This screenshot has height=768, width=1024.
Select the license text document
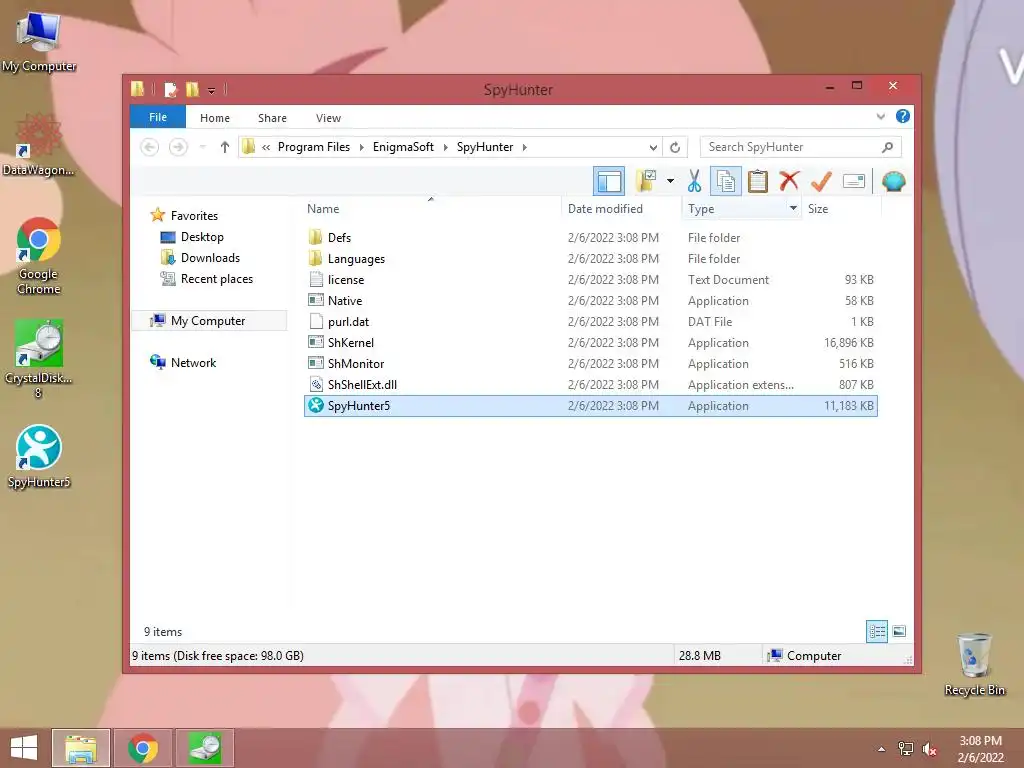click(590, 280)
